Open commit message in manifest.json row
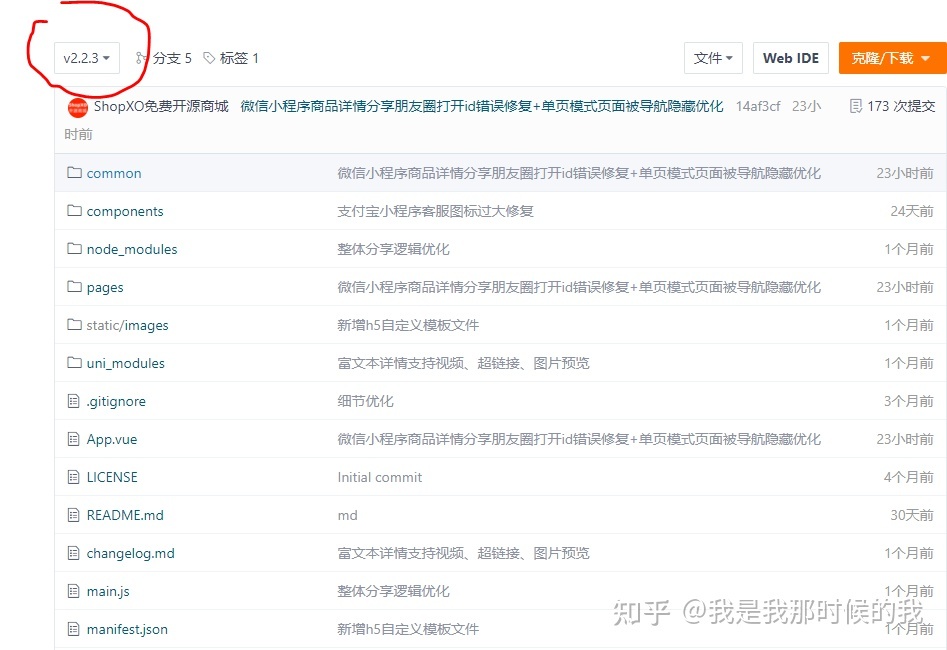947x650 pixels. coord(408,630)
